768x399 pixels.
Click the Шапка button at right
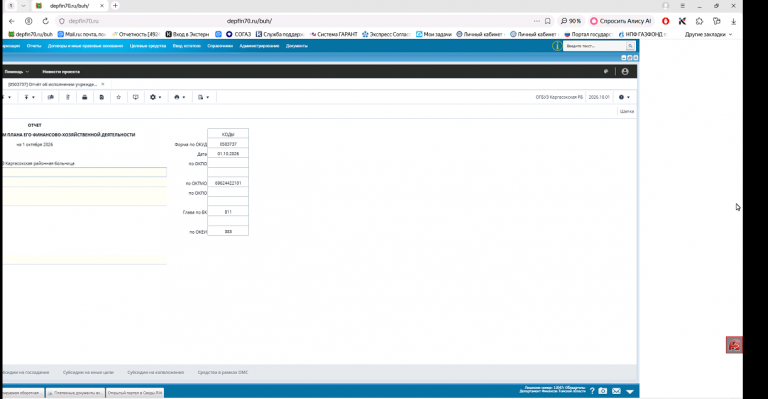[626, 111]
